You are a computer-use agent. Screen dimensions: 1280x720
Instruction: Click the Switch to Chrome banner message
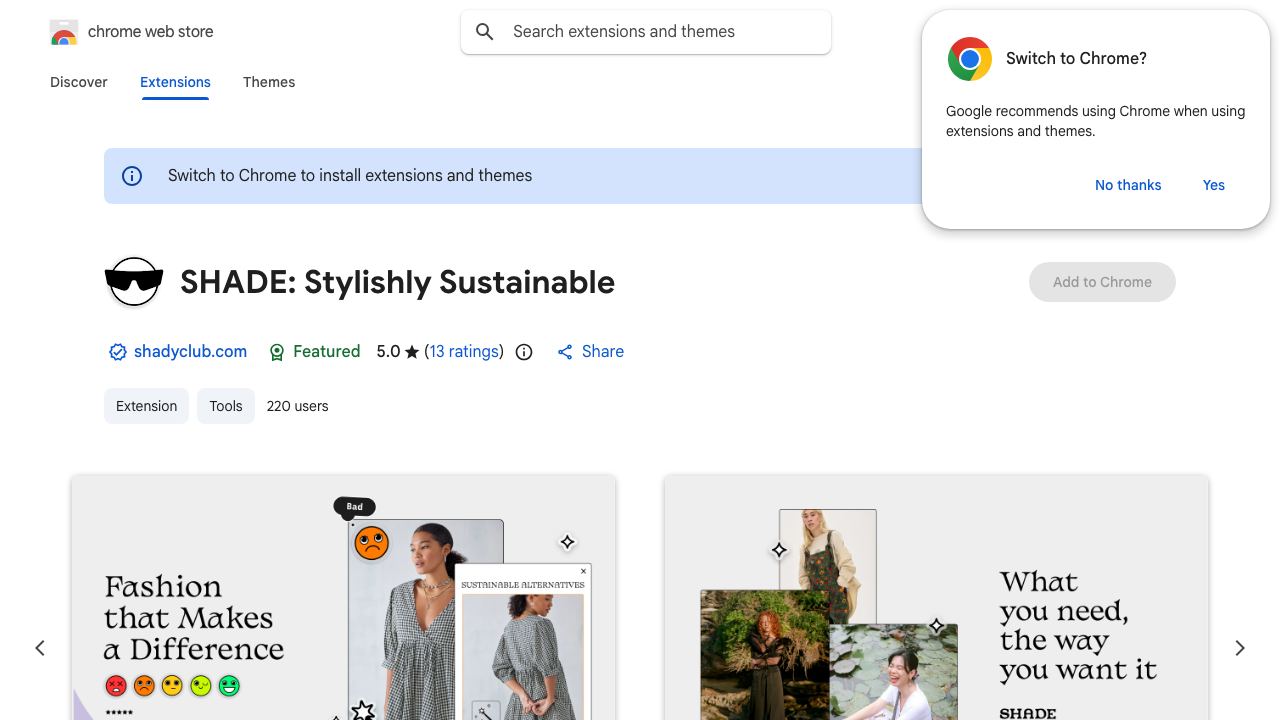point(350,176)
